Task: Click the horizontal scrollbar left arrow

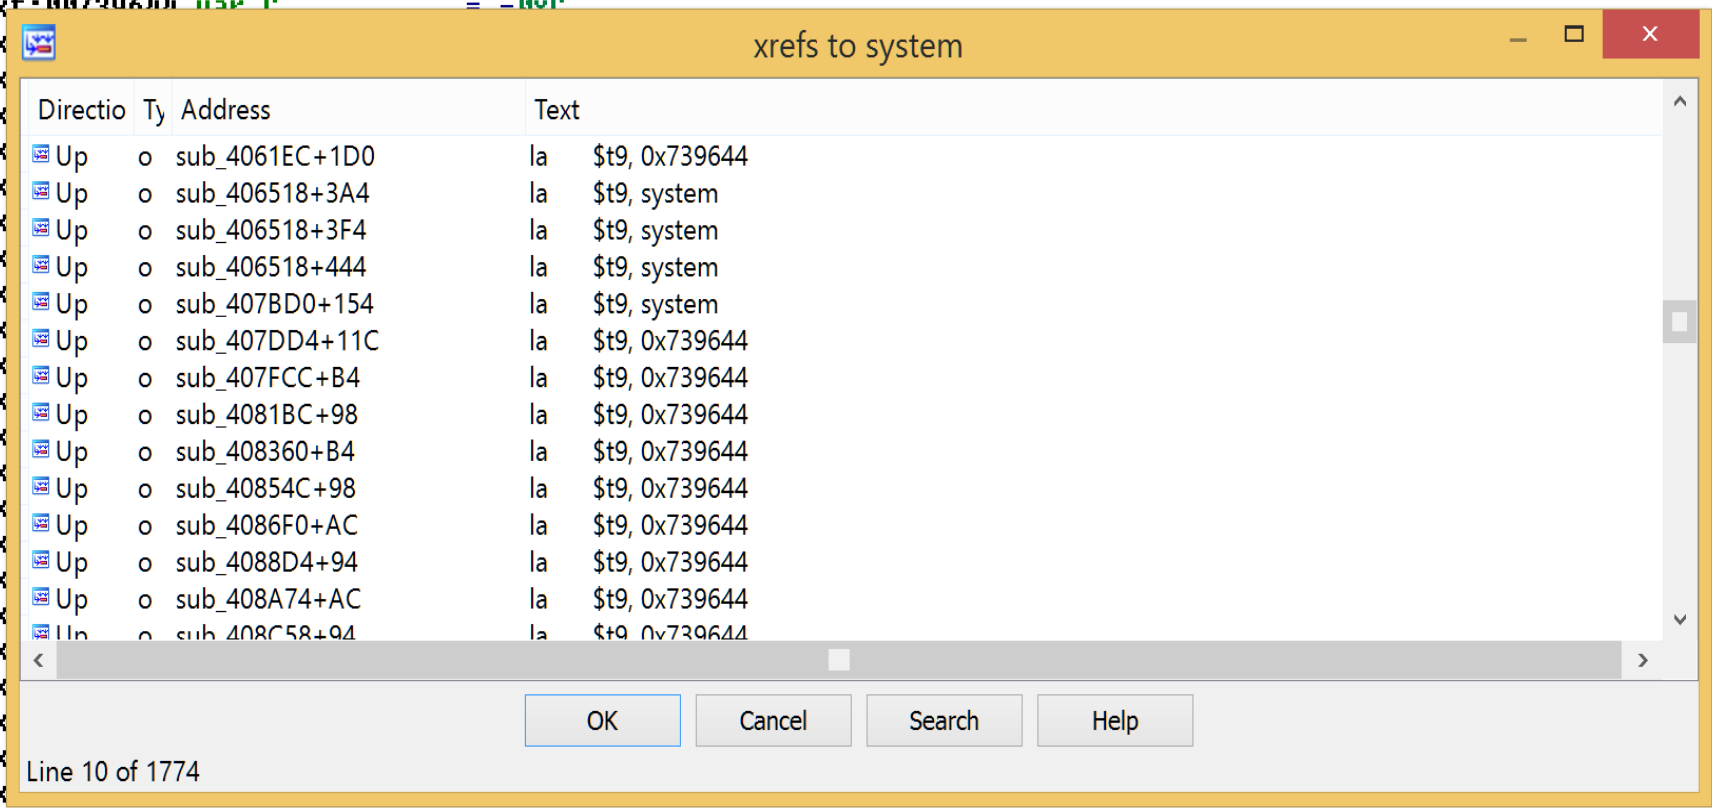Action: [39, 660]
